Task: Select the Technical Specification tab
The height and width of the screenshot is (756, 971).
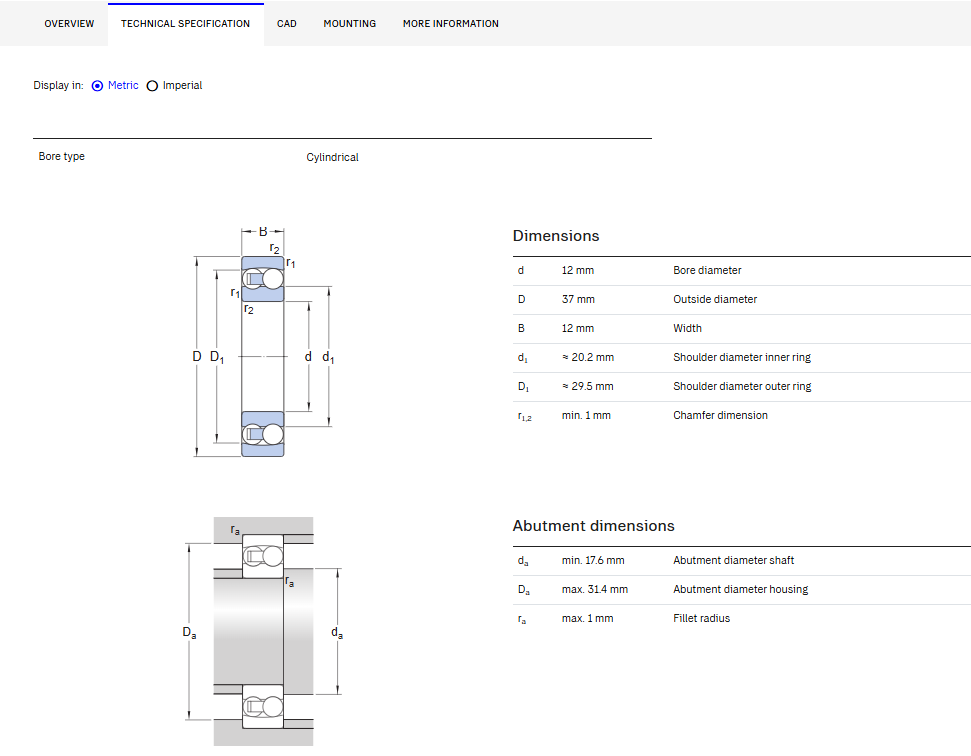Action: tap(185, 24)
